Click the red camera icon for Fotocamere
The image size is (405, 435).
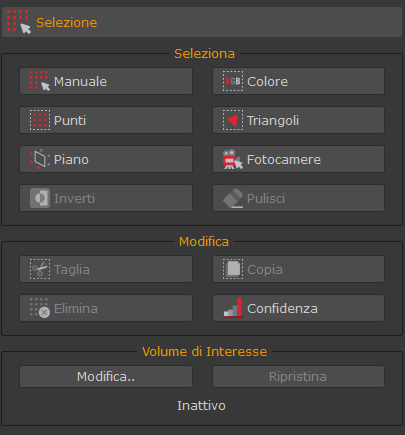click(x=233, y=159)
